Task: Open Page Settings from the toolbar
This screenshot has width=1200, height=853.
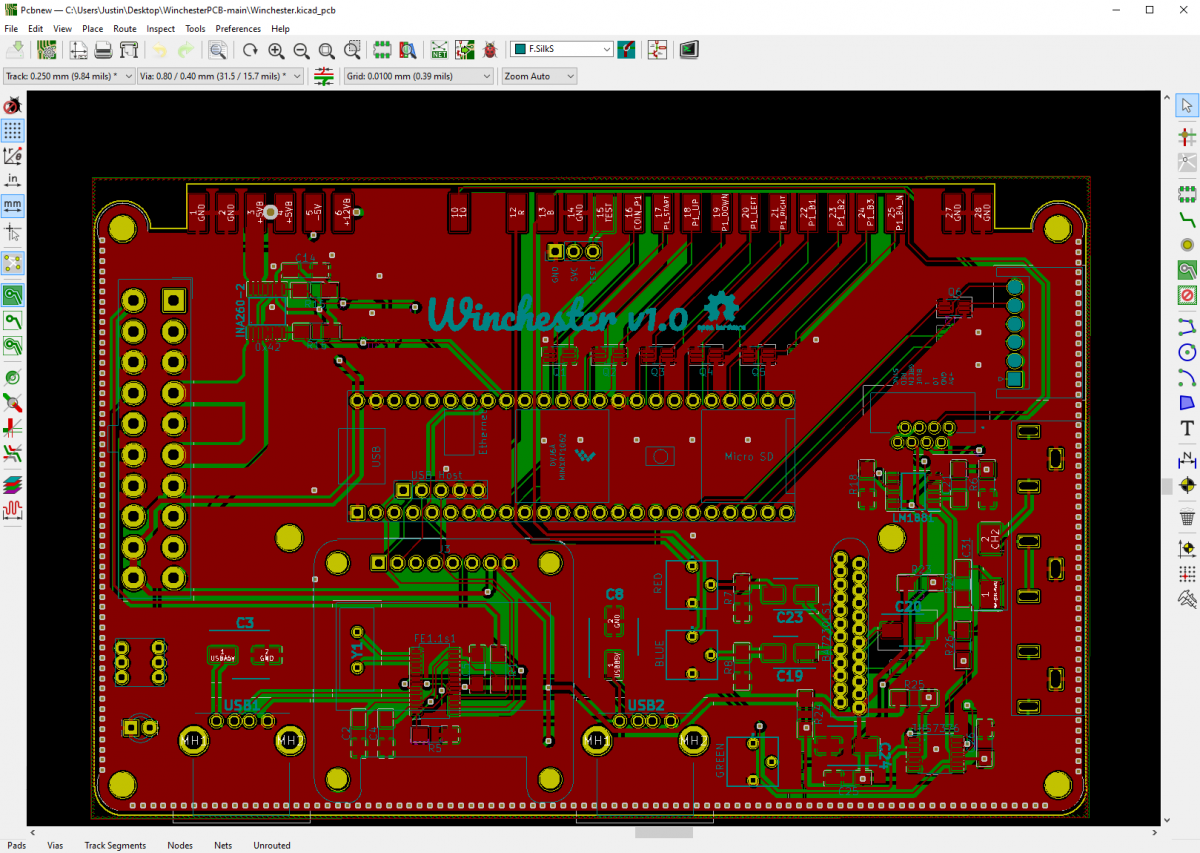Action: pyautogui.click(x=77, y=49)
